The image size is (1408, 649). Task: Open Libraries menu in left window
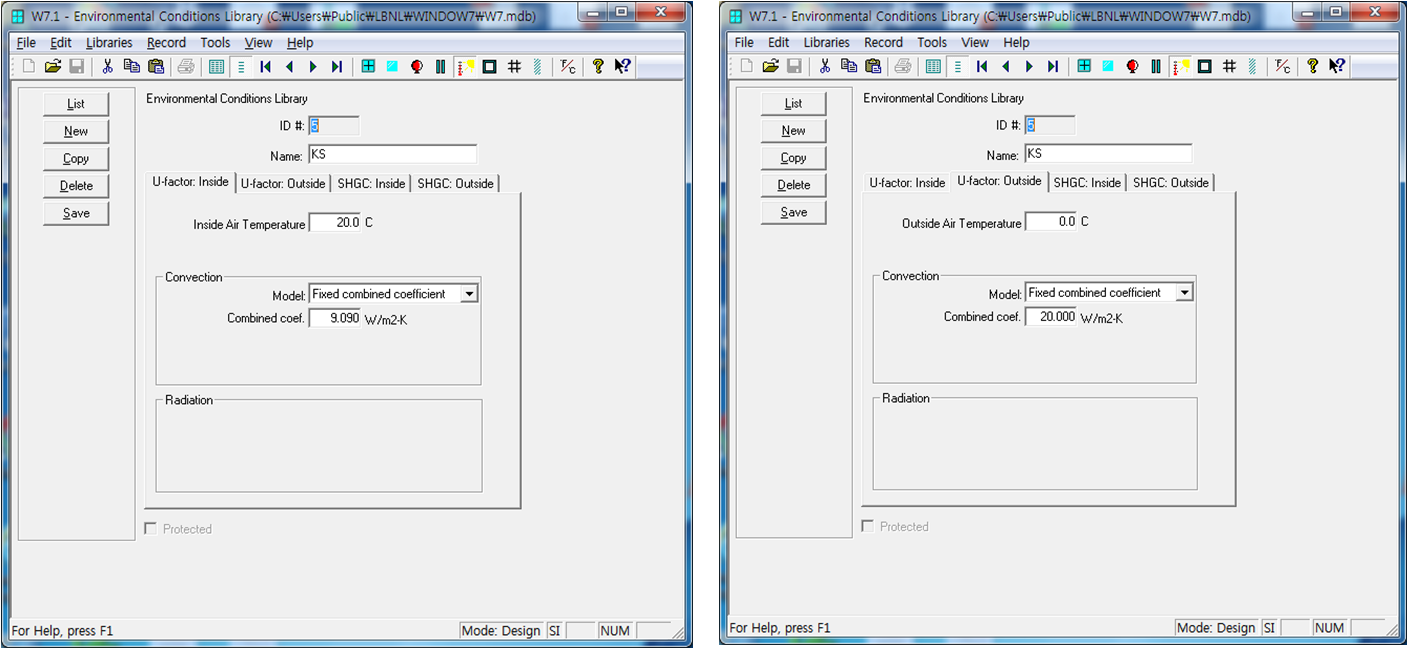pos(109,43)
